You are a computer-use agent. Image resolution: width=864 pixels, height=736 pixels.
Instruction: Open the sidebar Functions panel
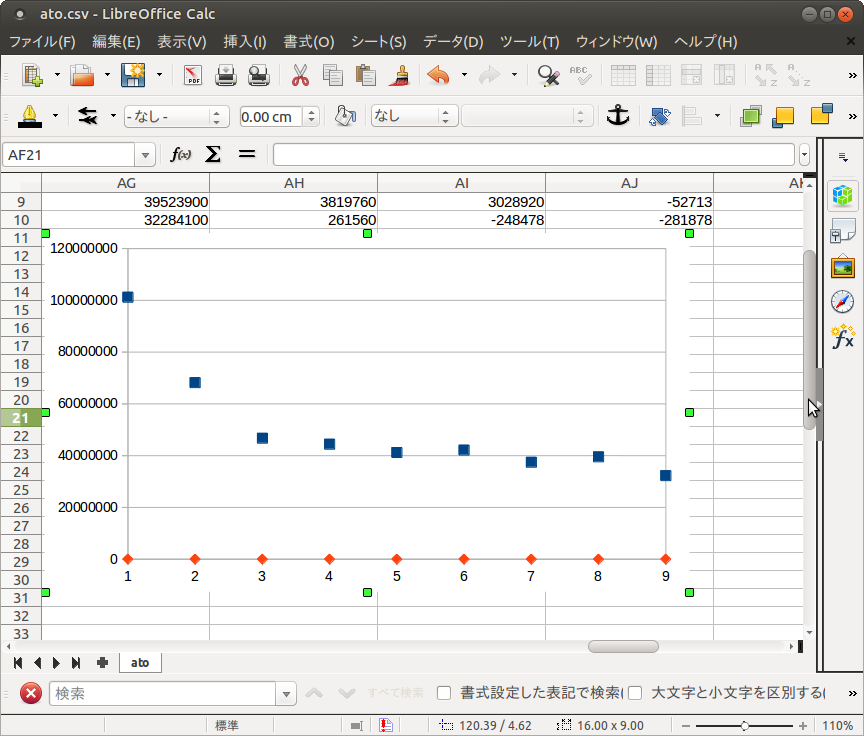click(843, 337)
